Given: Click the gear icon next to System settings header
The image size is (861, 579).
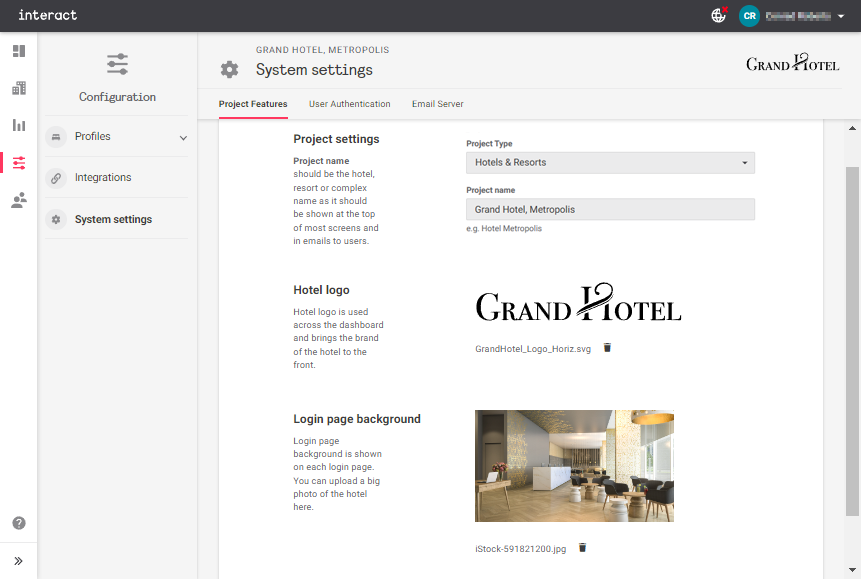Looking at the screenshot, I should coord(229,69).
